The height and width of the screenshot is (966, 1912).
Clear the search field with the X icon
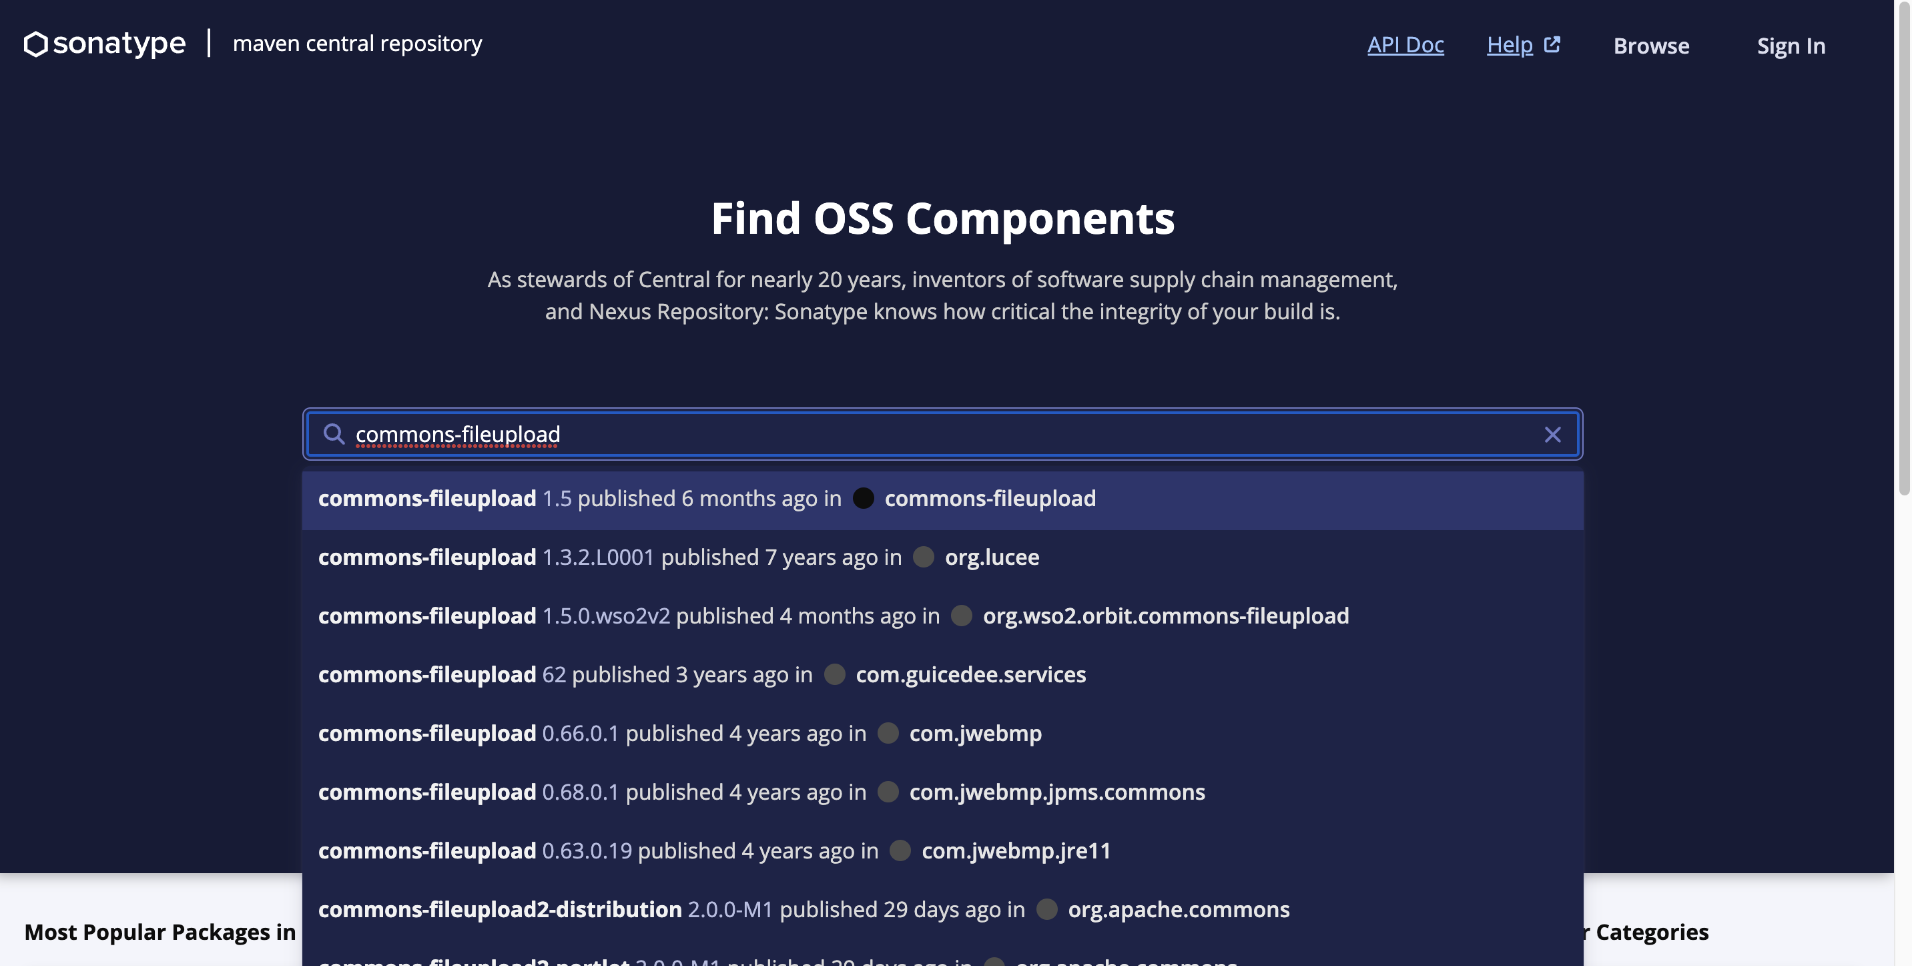(1552, 434)
